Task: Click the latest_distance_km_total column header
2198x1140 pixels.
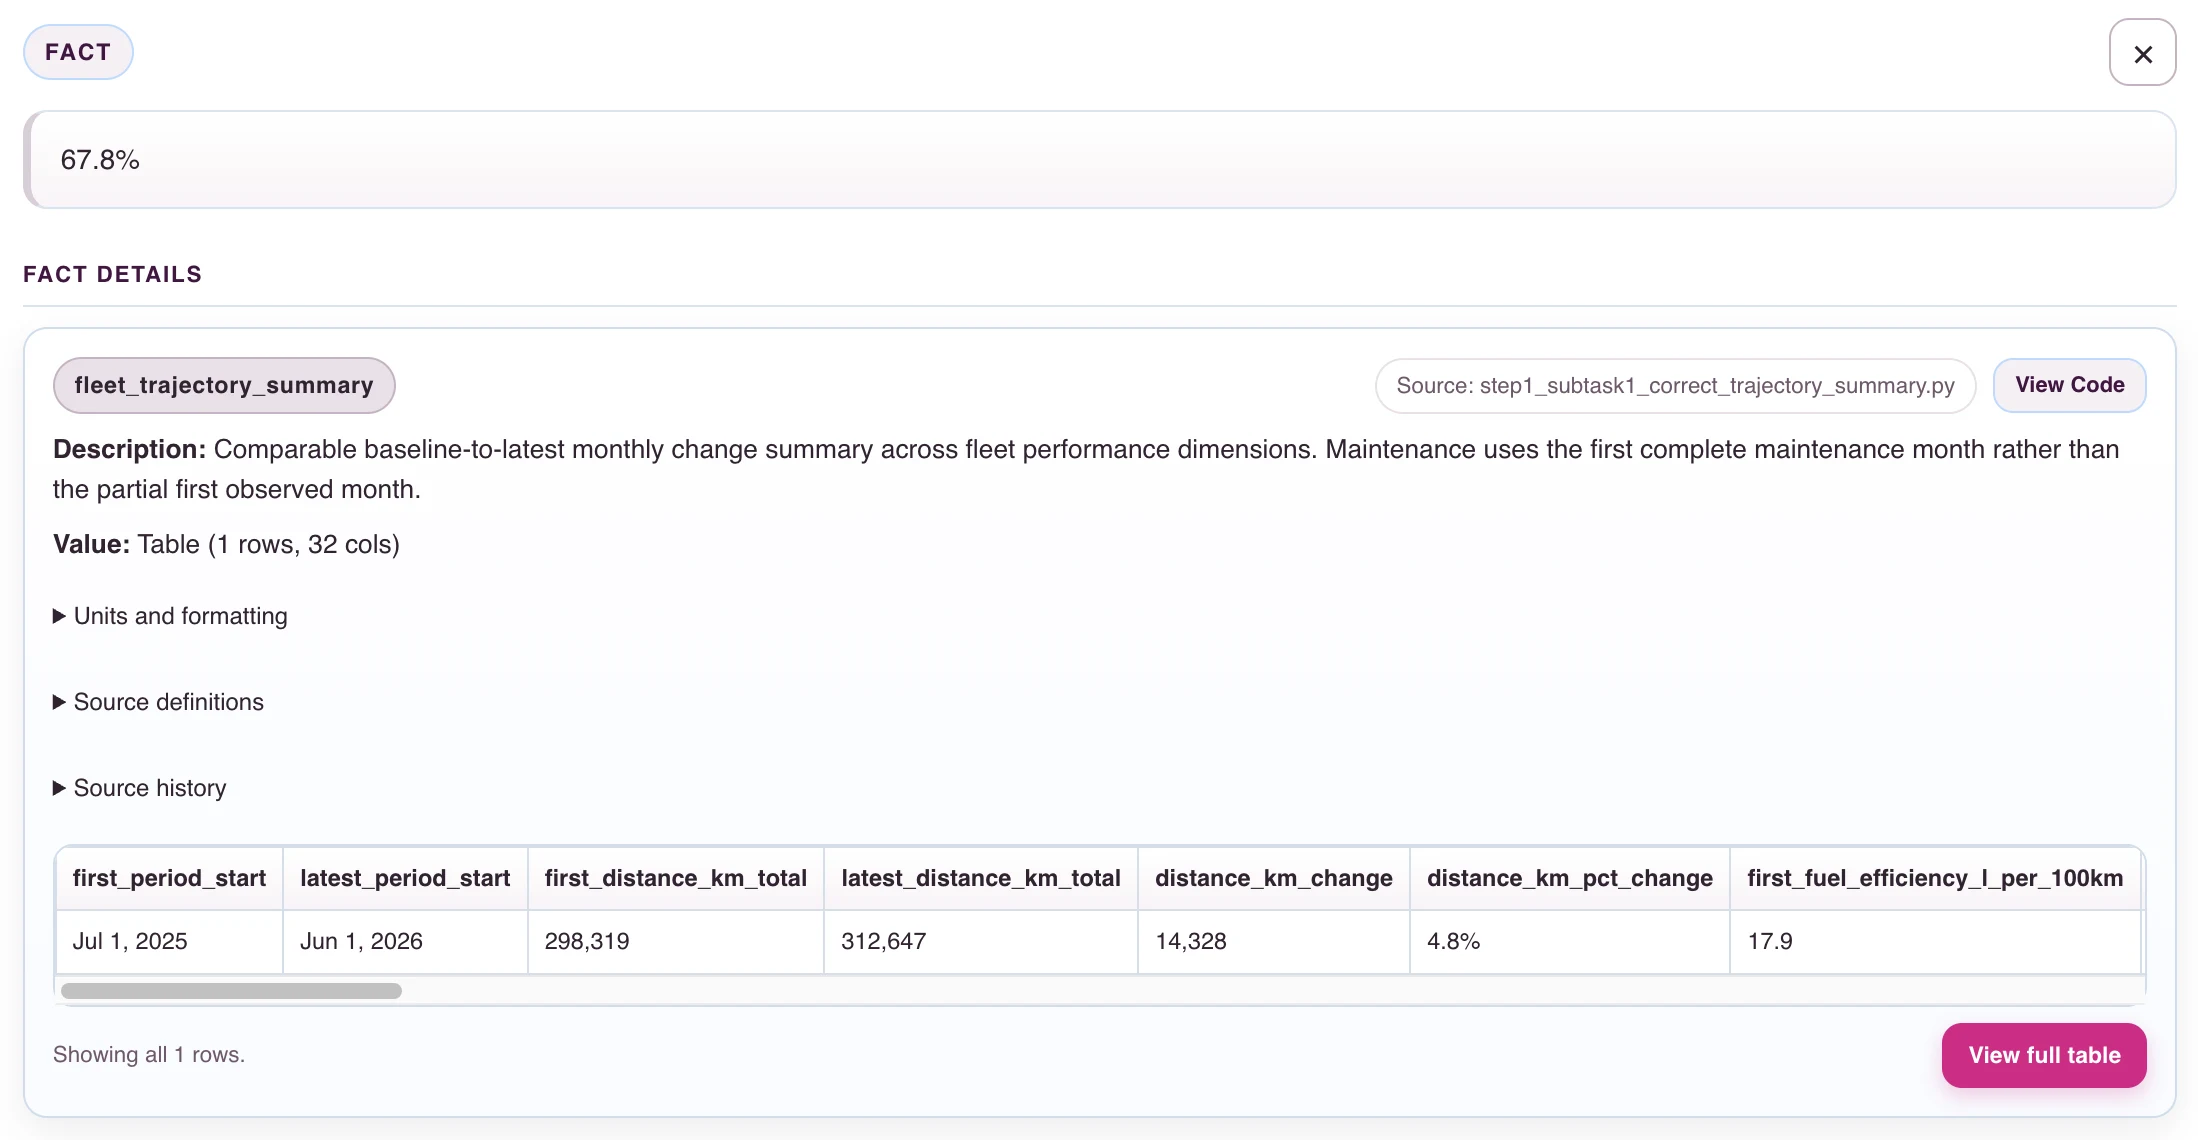Action: 981,878
